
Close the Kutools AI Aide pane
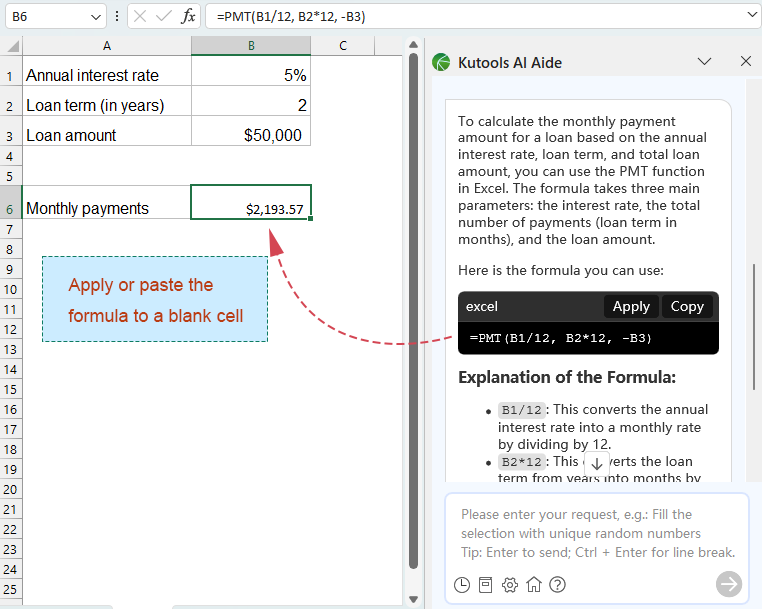coord(745,61)
